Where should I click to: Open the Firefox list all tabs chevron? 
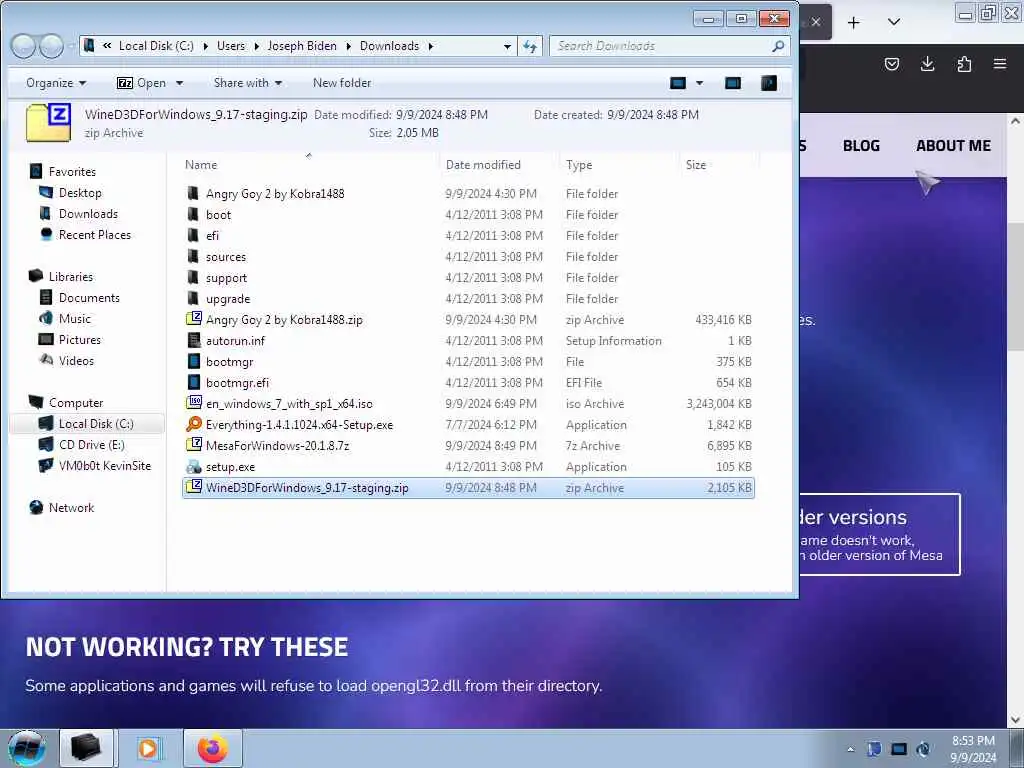(894, 22)
